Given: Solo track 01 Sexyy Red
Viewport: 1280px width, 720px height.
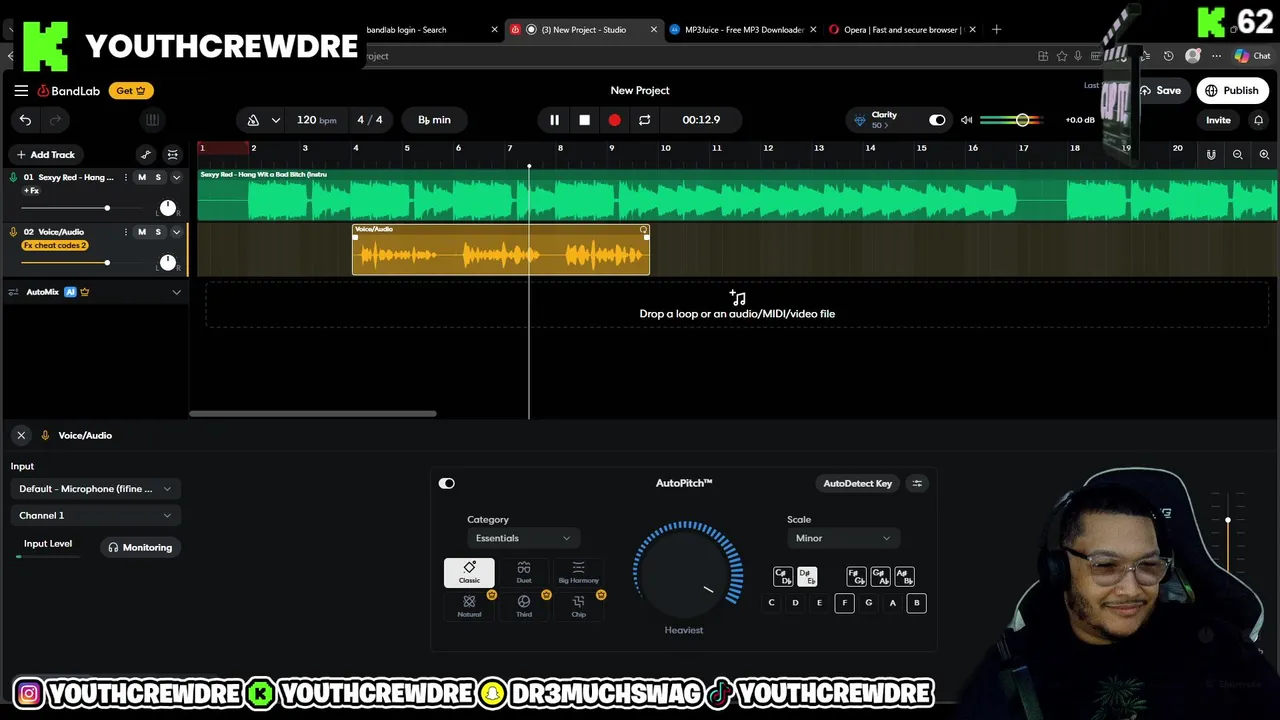Looking at the screenshot, I should [x=158, y=177].
